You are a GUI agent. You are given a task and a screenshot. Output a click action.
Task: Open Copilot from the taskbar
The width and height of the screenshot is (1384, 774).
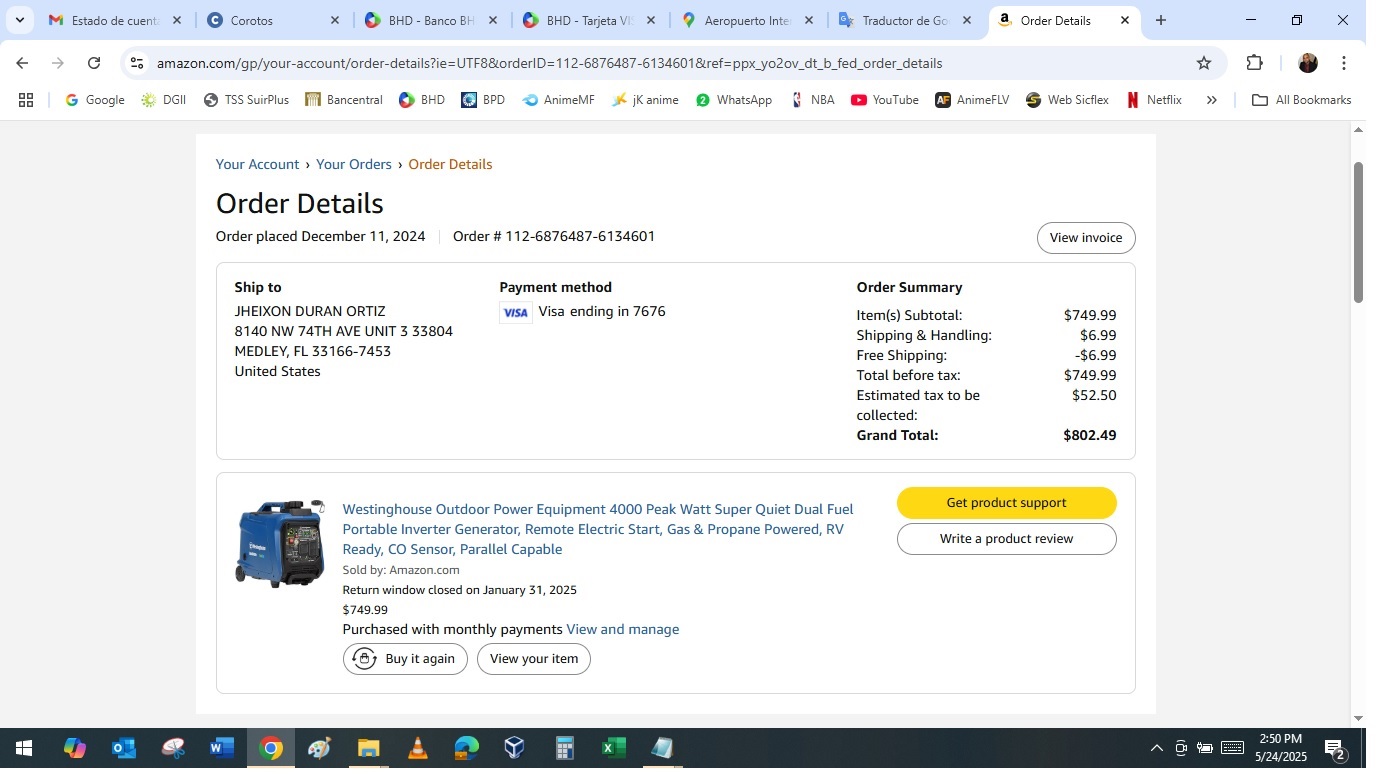click(x=75, y=748)
